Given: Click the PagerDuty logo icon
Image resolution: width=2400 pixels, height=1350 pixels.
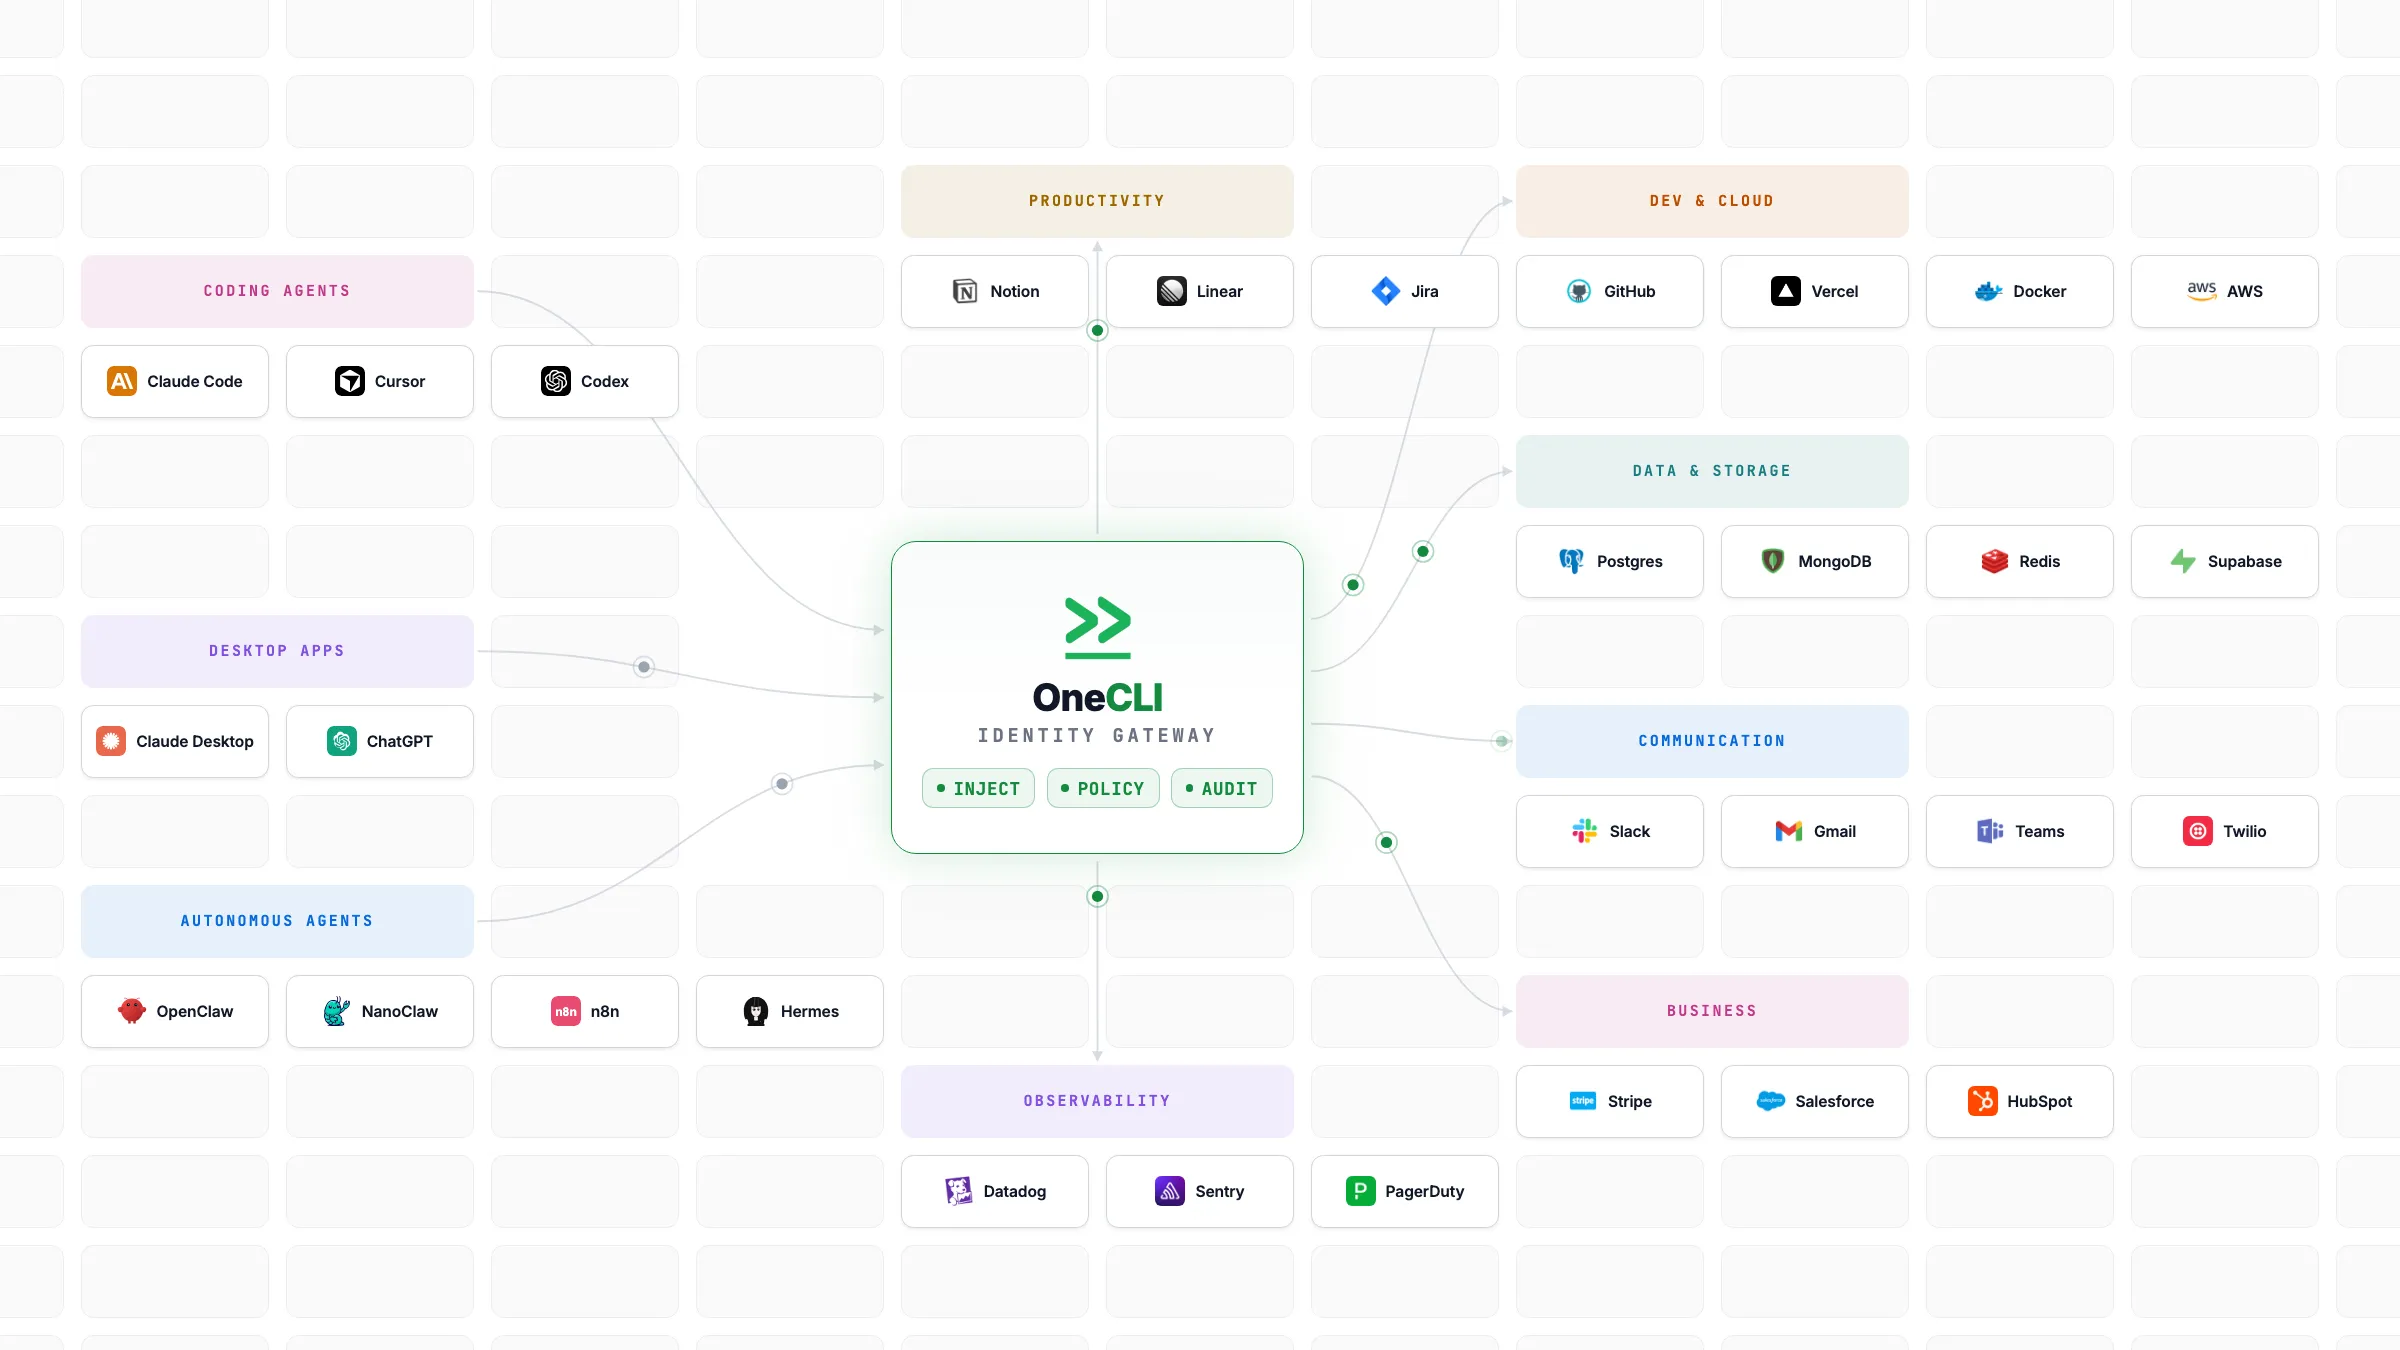Looking at the screenshot, I should coord(1360,1191).
